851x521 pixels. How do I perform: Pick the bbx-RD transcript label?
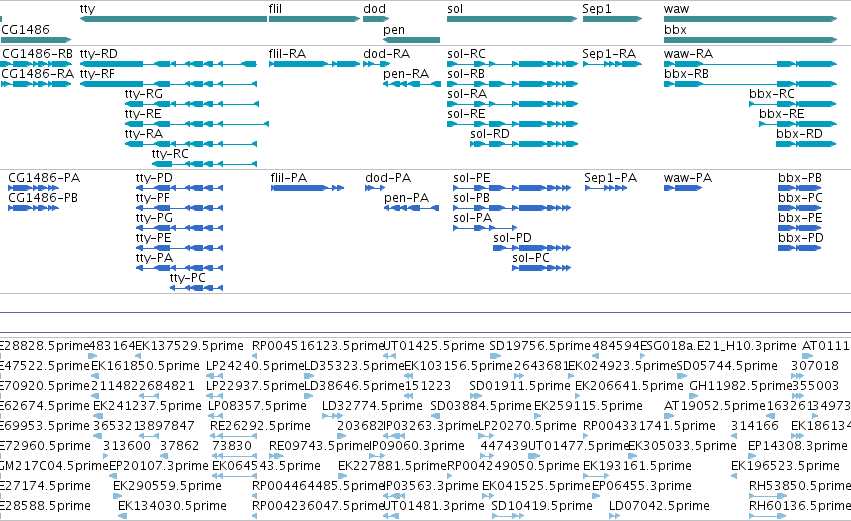[x=799, y=134]
